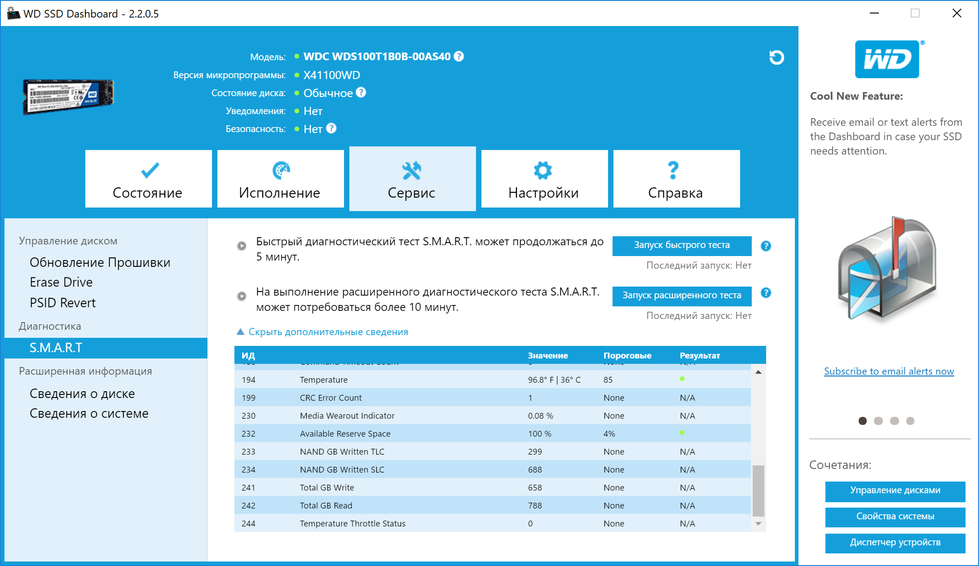Select Erase Drive in sidebar
Screen dimensions: 979x566
click(61, 283)
